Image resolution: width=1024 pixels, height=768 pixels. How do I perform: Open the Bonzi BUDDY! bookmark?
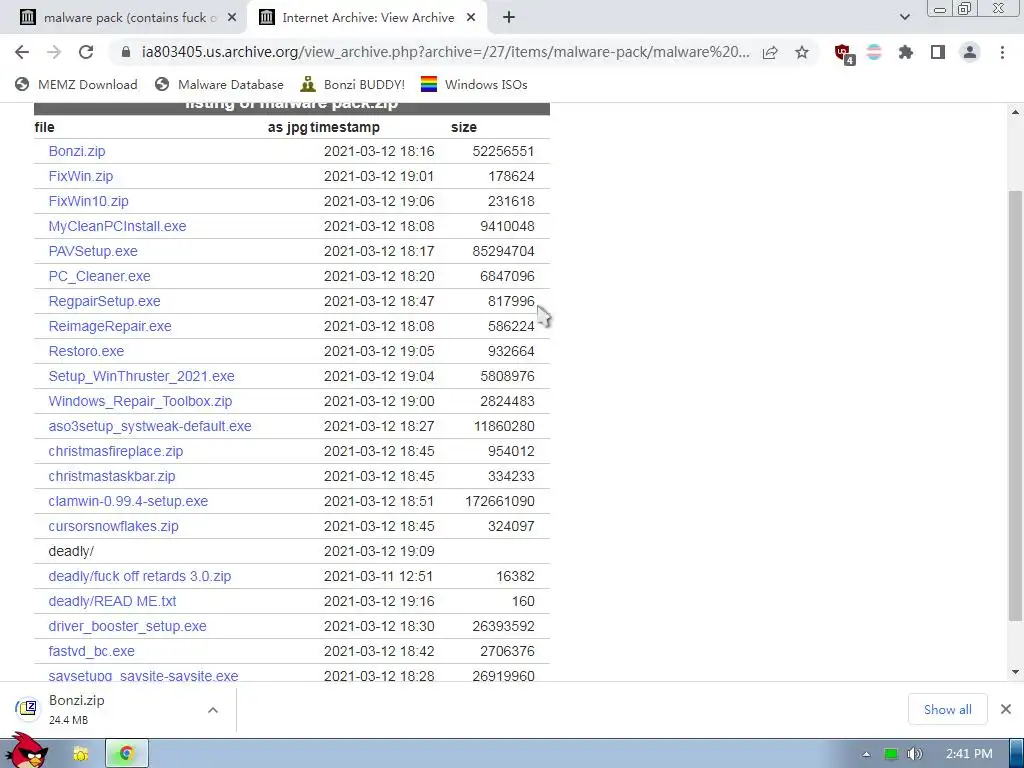coord(352,84)
